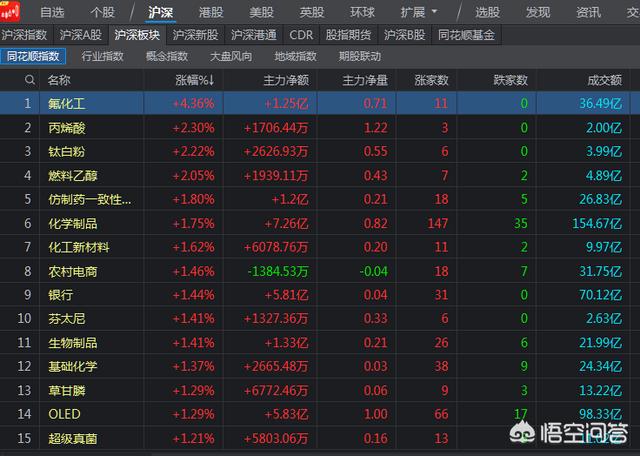Select the 期股联动 filter
The image size is (640, 456).
click(360, 56)
